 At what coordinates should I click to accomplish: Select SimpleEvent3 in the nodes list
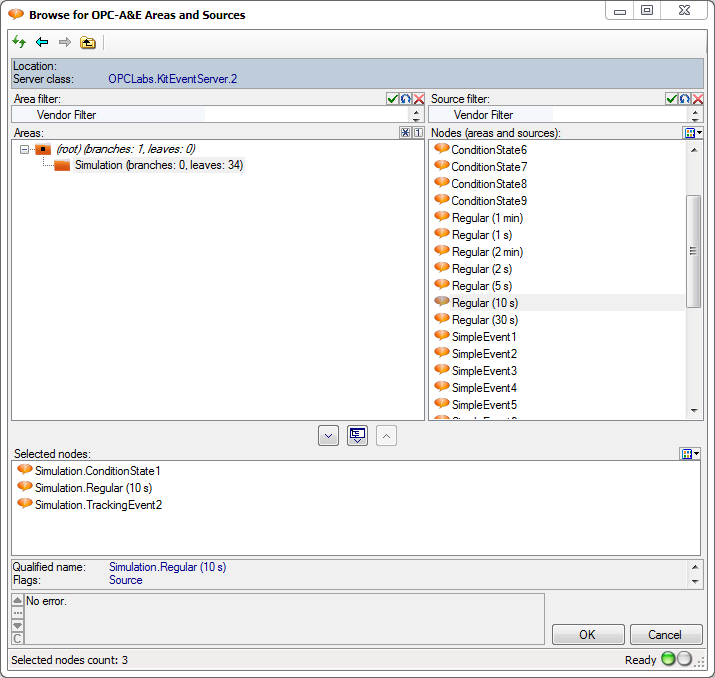484,371
